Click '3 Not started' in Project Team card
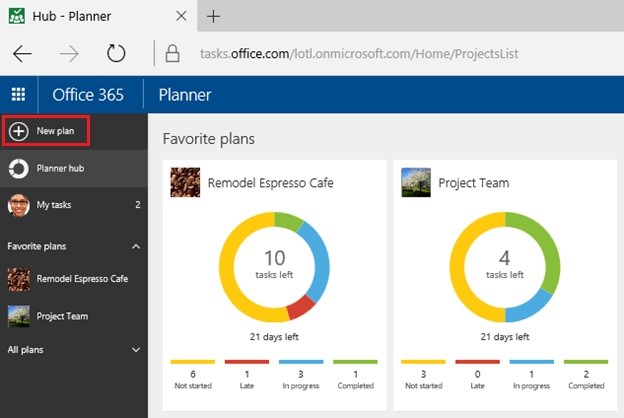The width and height of the screenshot is (624, 418). click(423, 380)
